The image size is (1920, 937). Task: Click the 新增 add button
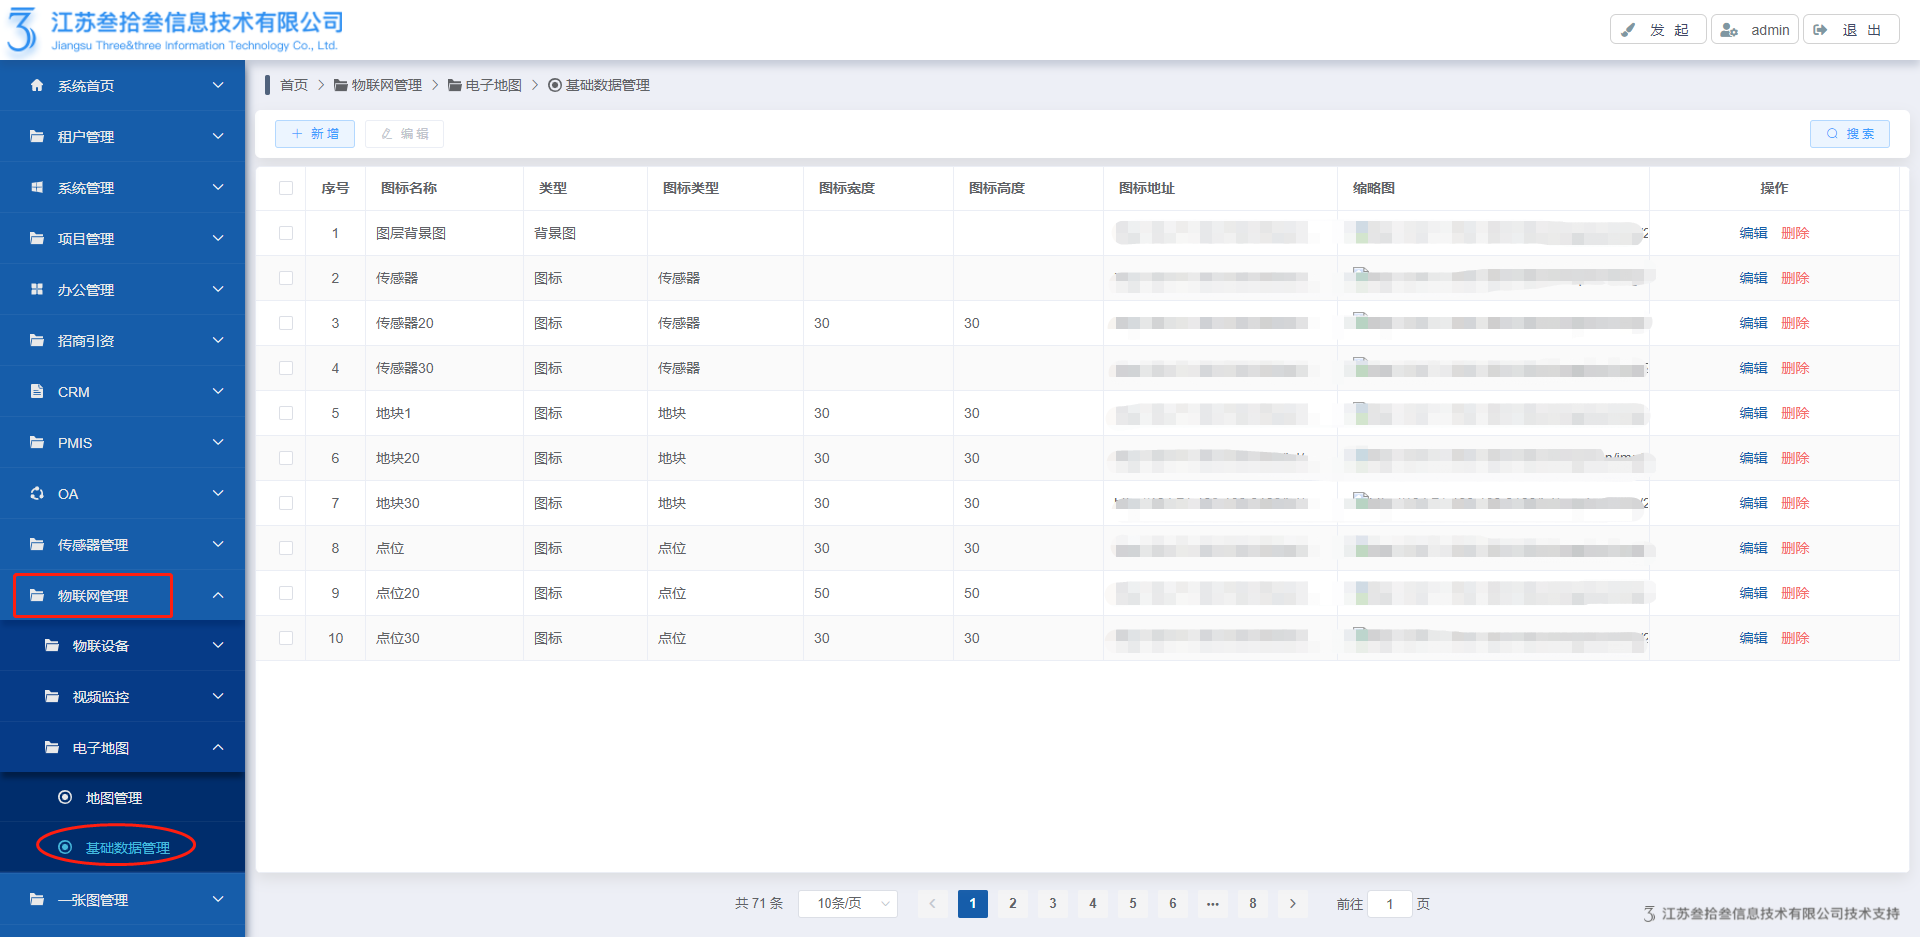pyautogui.click(x=315, y=134)
